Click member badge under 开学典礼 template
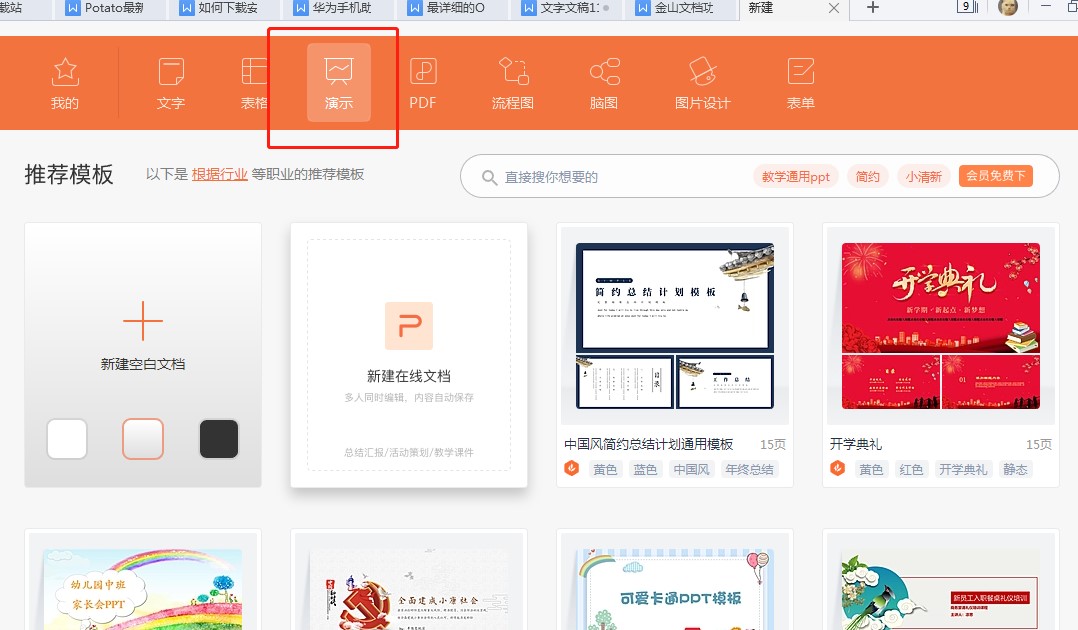 [837, 468]
